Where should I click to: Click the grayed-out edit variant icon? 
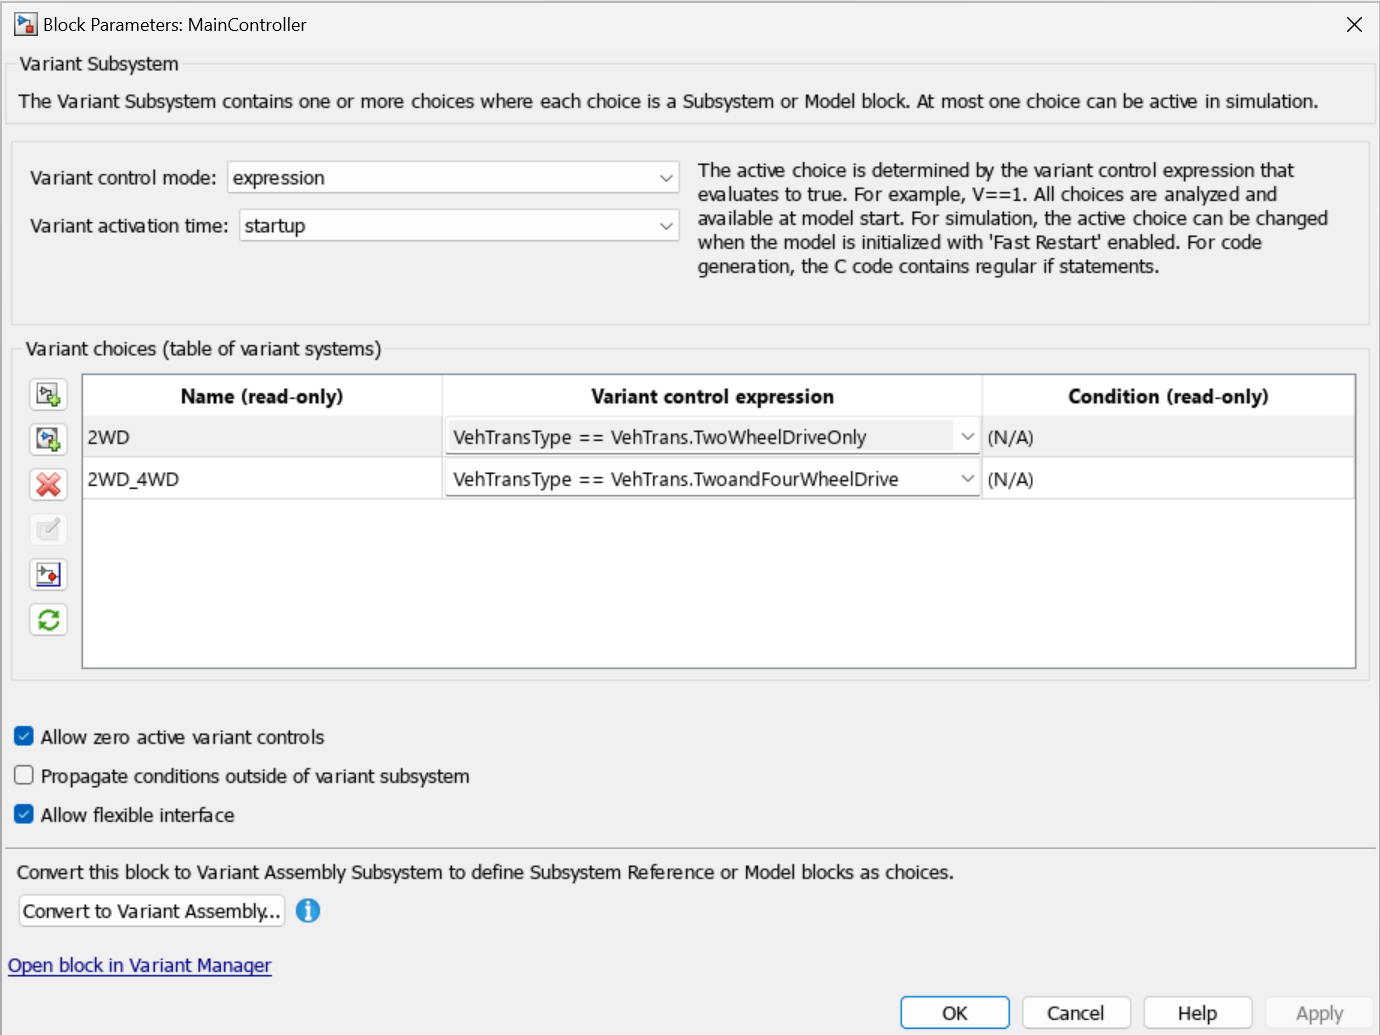click(48, 529)
